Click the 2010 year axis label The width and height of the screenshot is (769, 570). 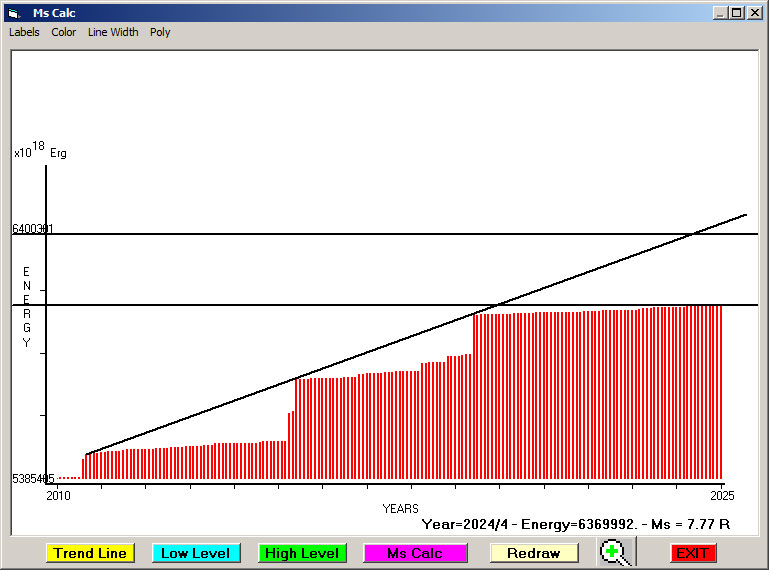[59, 495]
